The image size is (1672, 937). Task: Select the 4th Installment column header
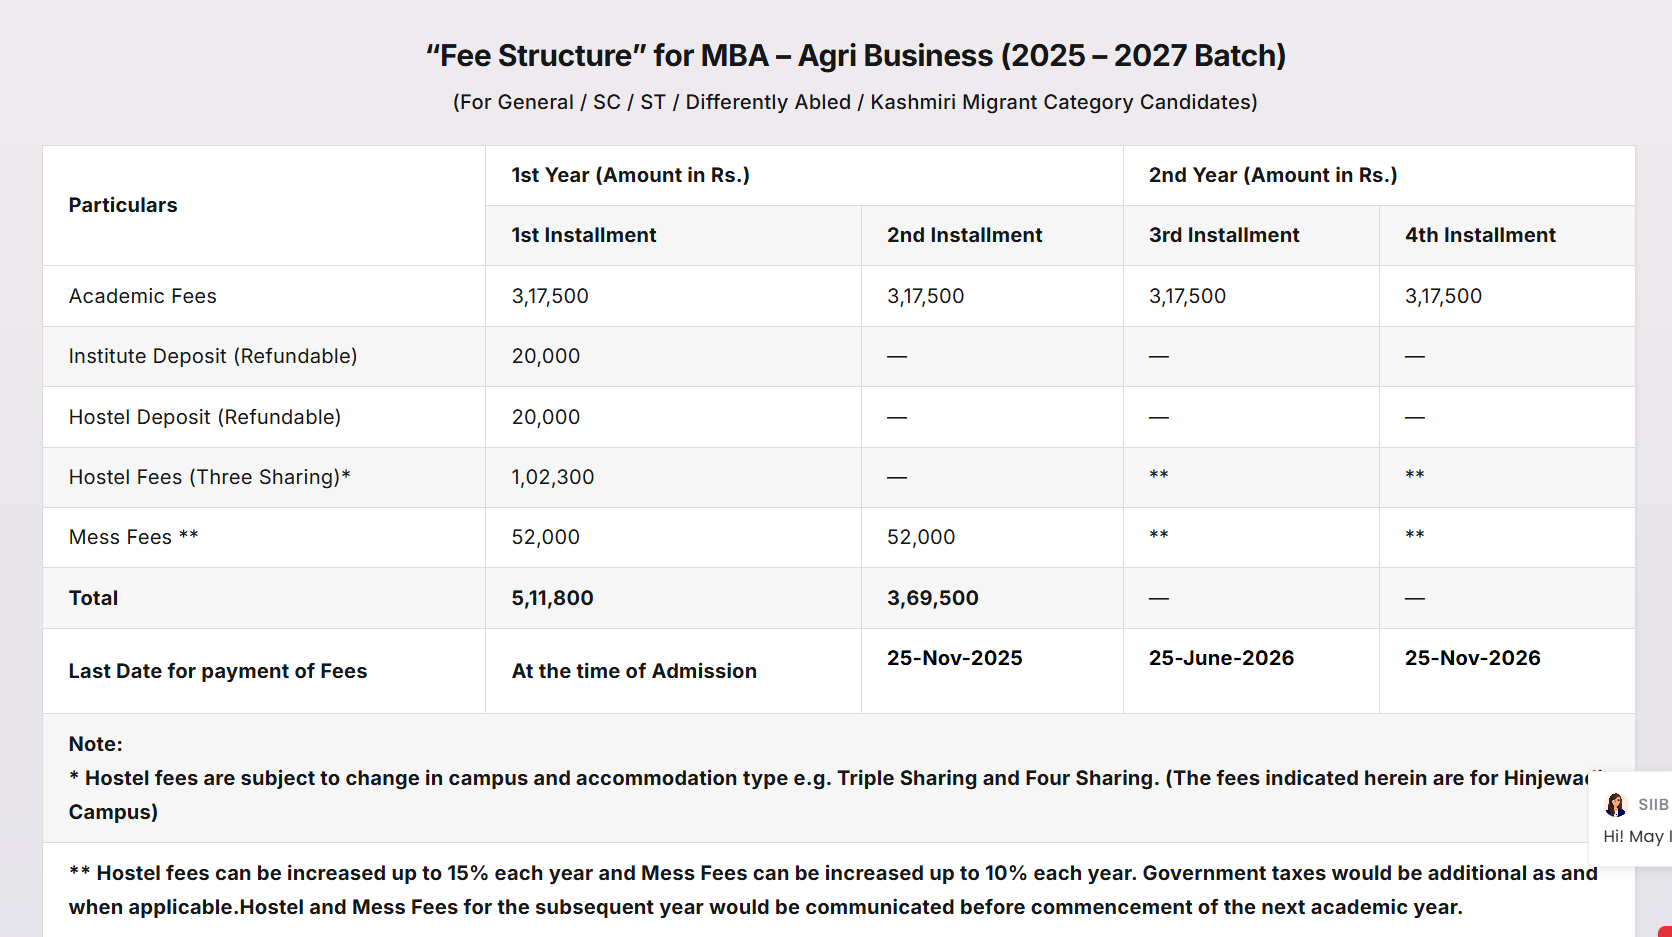[1480, 235]
